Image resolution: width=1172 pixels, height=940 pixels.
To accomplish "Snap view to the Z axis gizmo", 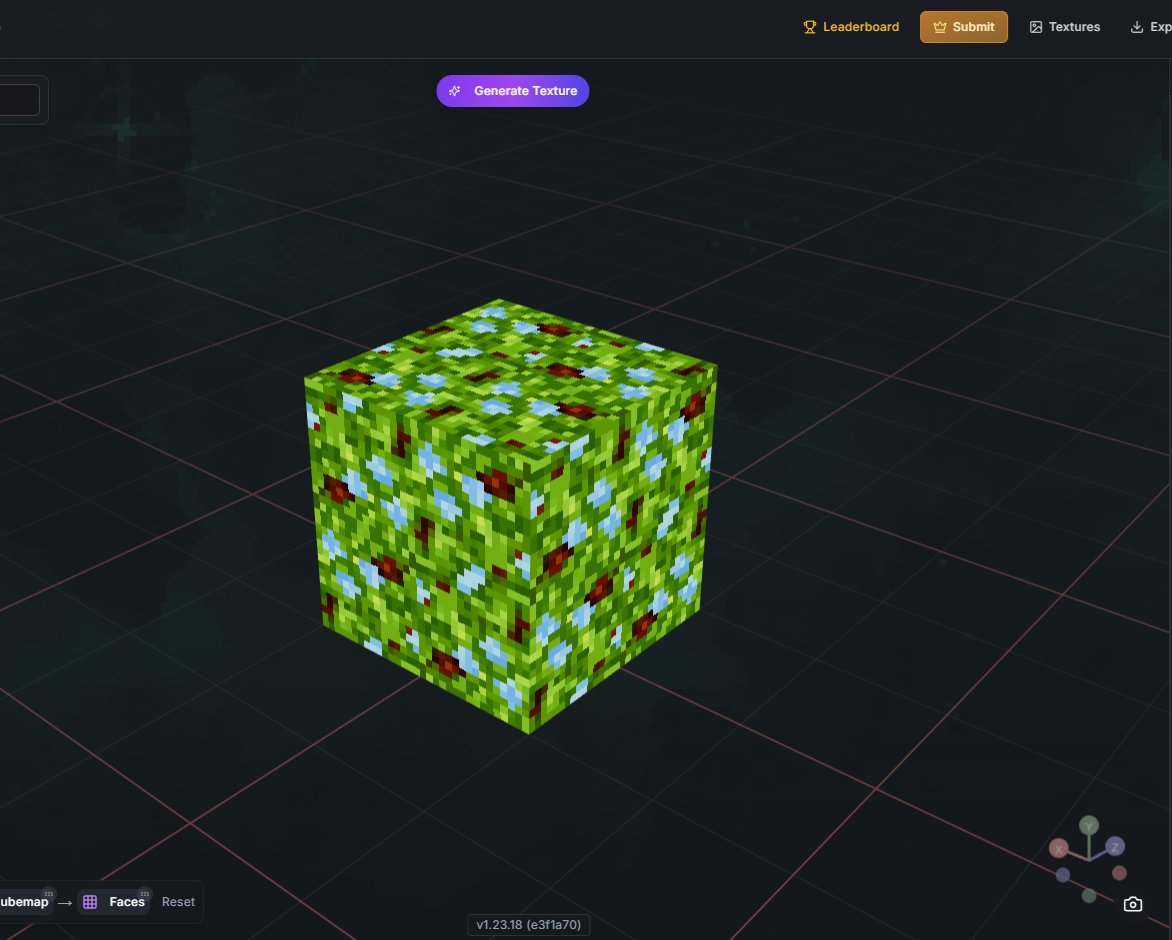I will pos(1115,847).
